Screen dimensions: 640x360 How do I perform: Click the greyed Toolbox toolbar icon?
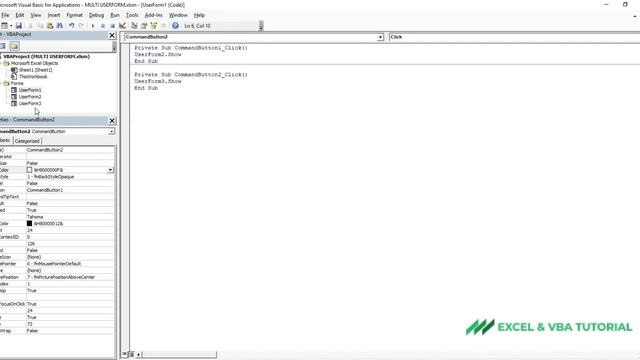pyautogui.click(x=164, y=26)
